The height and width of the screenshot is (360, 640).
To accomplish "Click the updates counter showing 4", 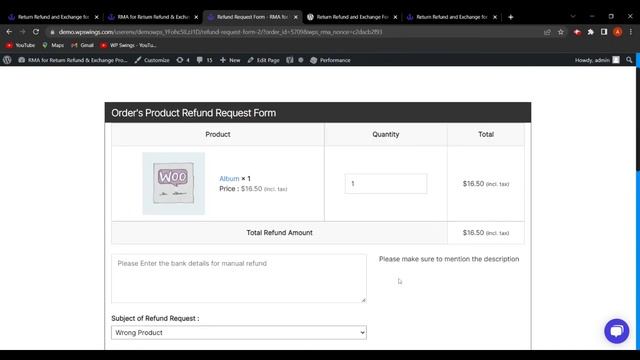I will [x=182, y=60].
